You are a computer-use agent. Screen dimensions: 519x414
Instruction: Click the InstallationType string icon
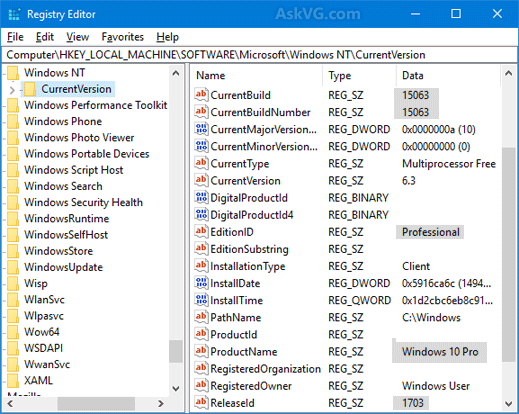201,266
